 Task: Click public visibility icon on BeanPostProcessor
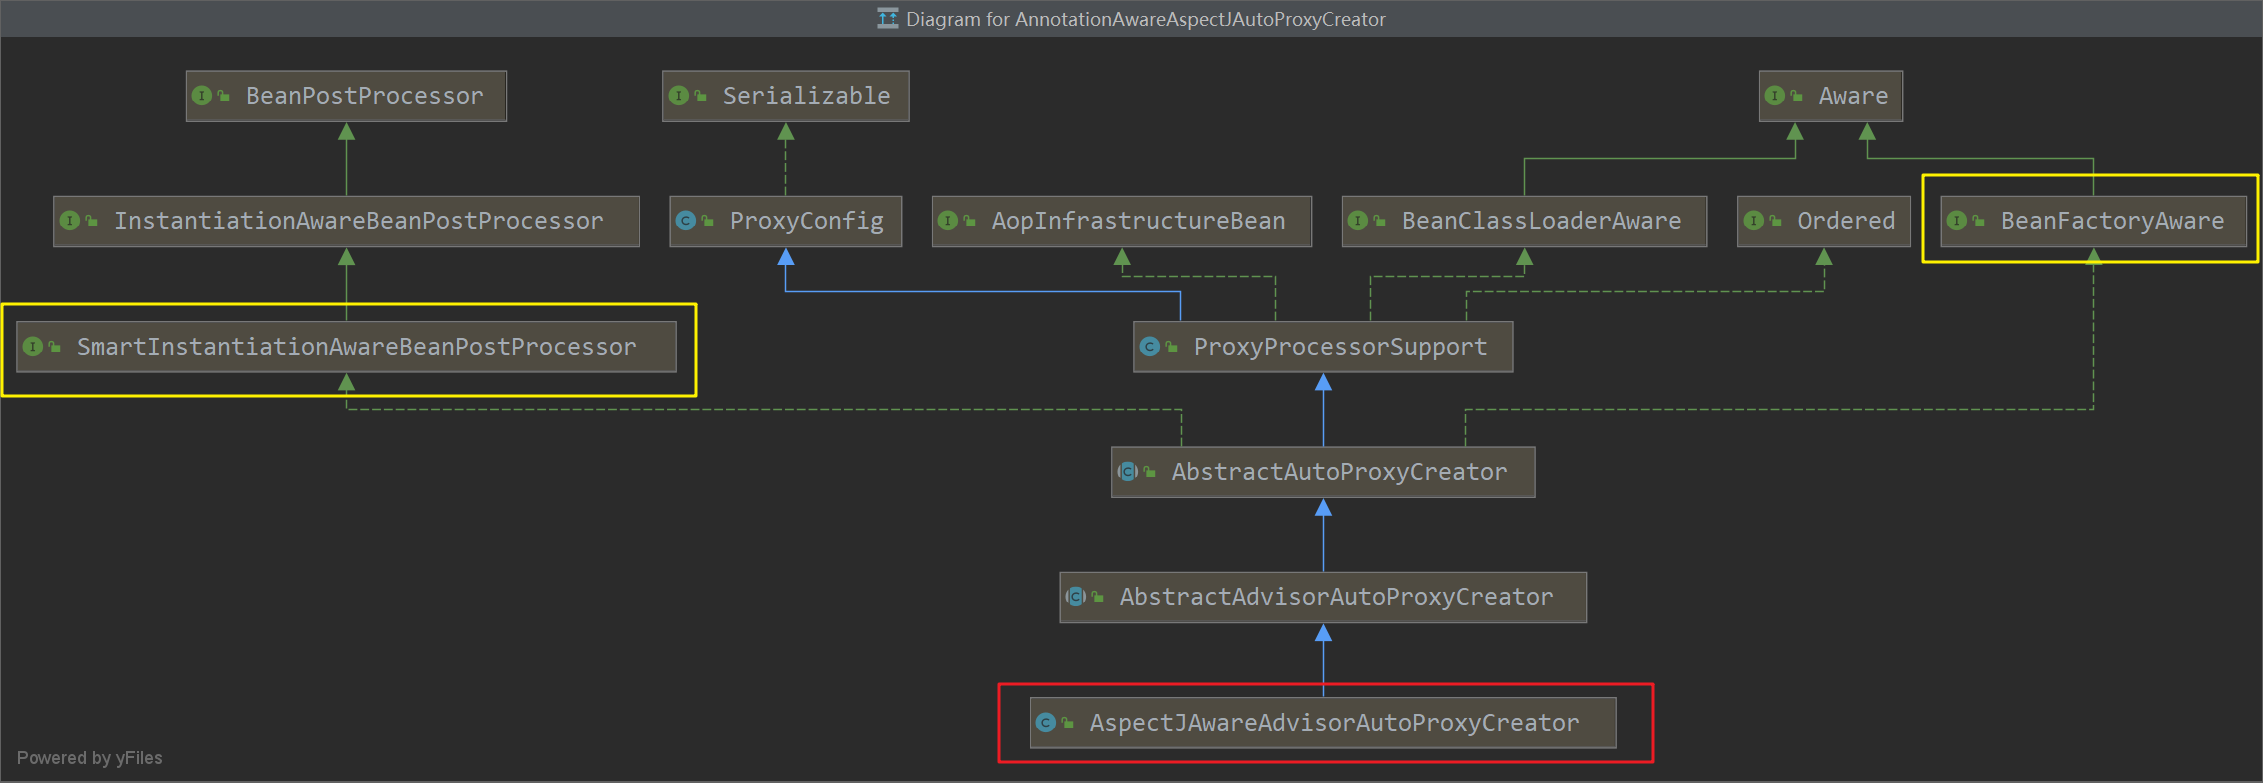[224, 97]
